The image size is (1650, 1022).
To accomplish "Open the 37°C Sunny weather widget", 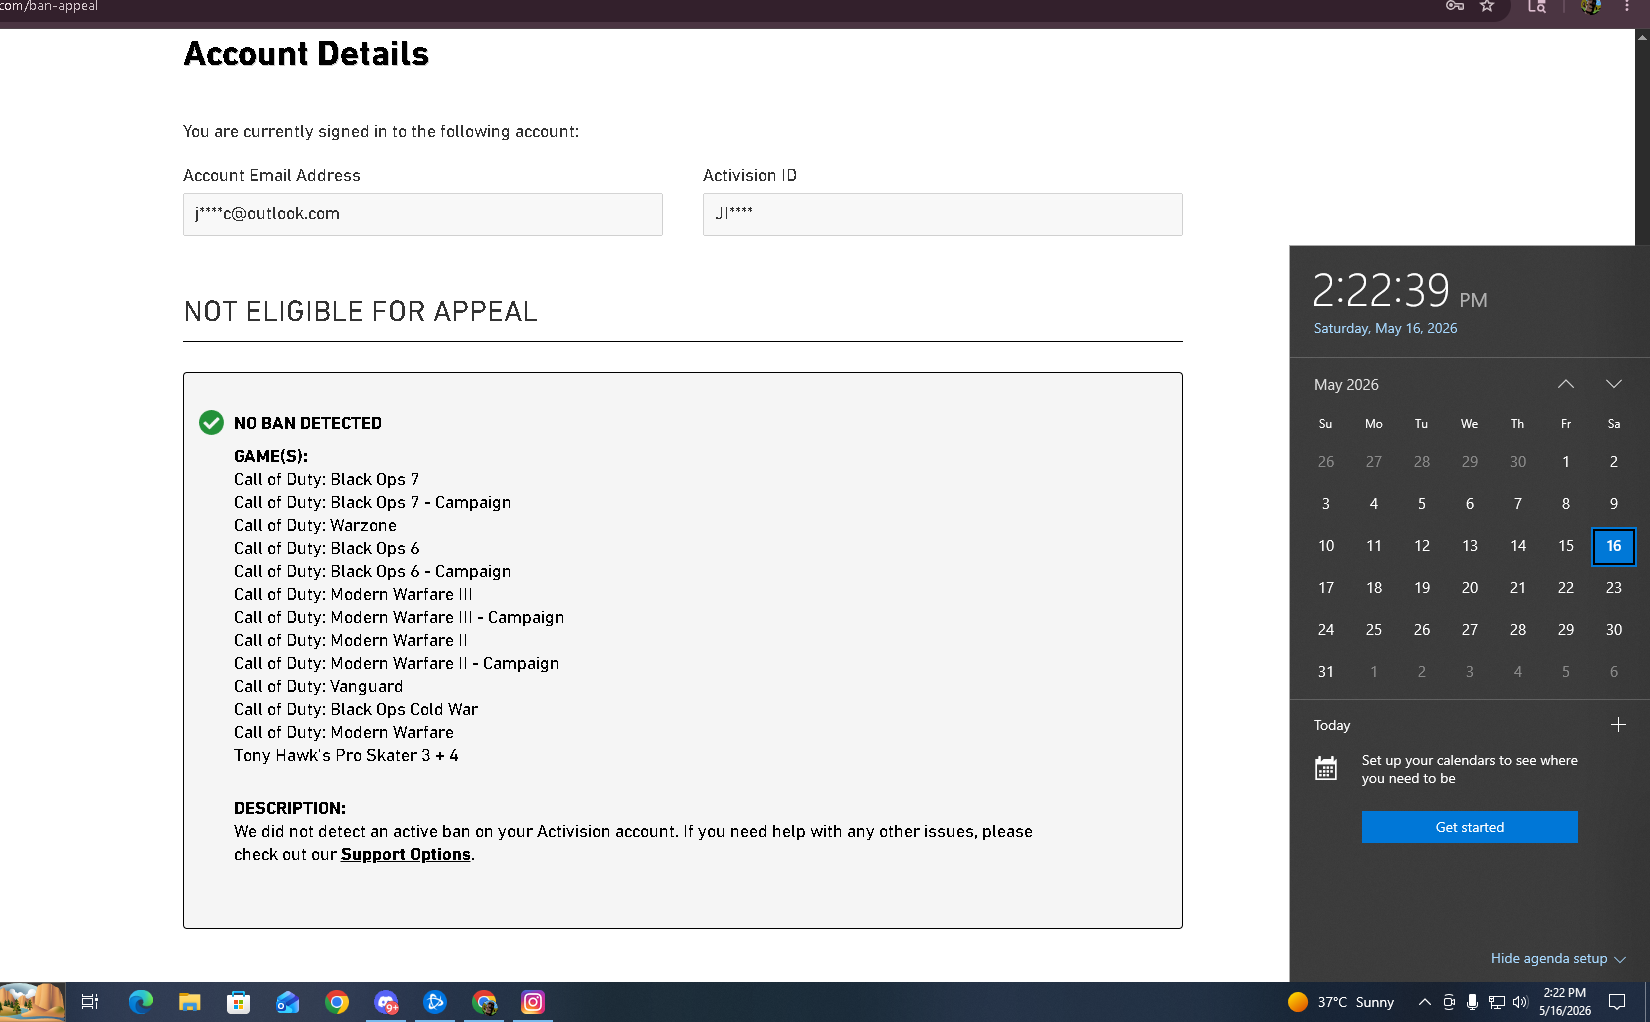I will click(1341, 1002).
